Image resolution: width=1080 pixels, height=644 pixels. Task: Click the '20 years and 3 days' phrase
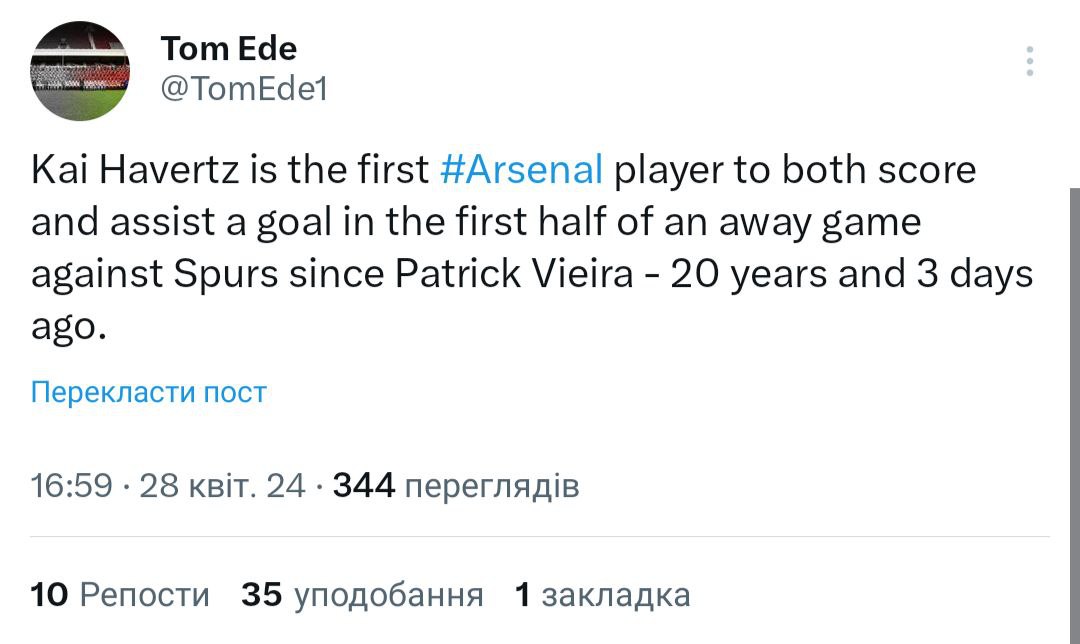[850, 274]
